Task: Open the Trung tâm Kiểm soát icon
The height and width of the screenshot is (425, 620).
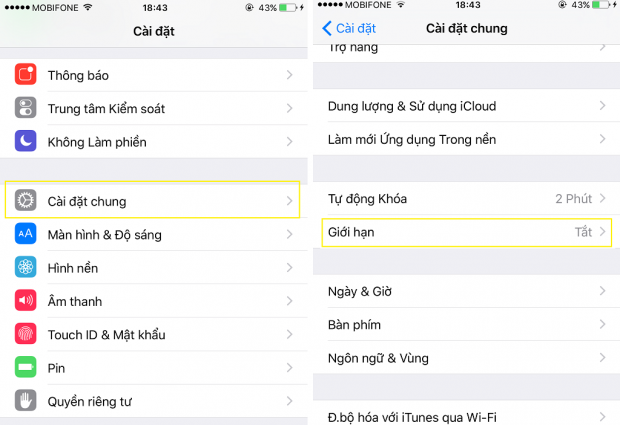Action: [25, 108]
